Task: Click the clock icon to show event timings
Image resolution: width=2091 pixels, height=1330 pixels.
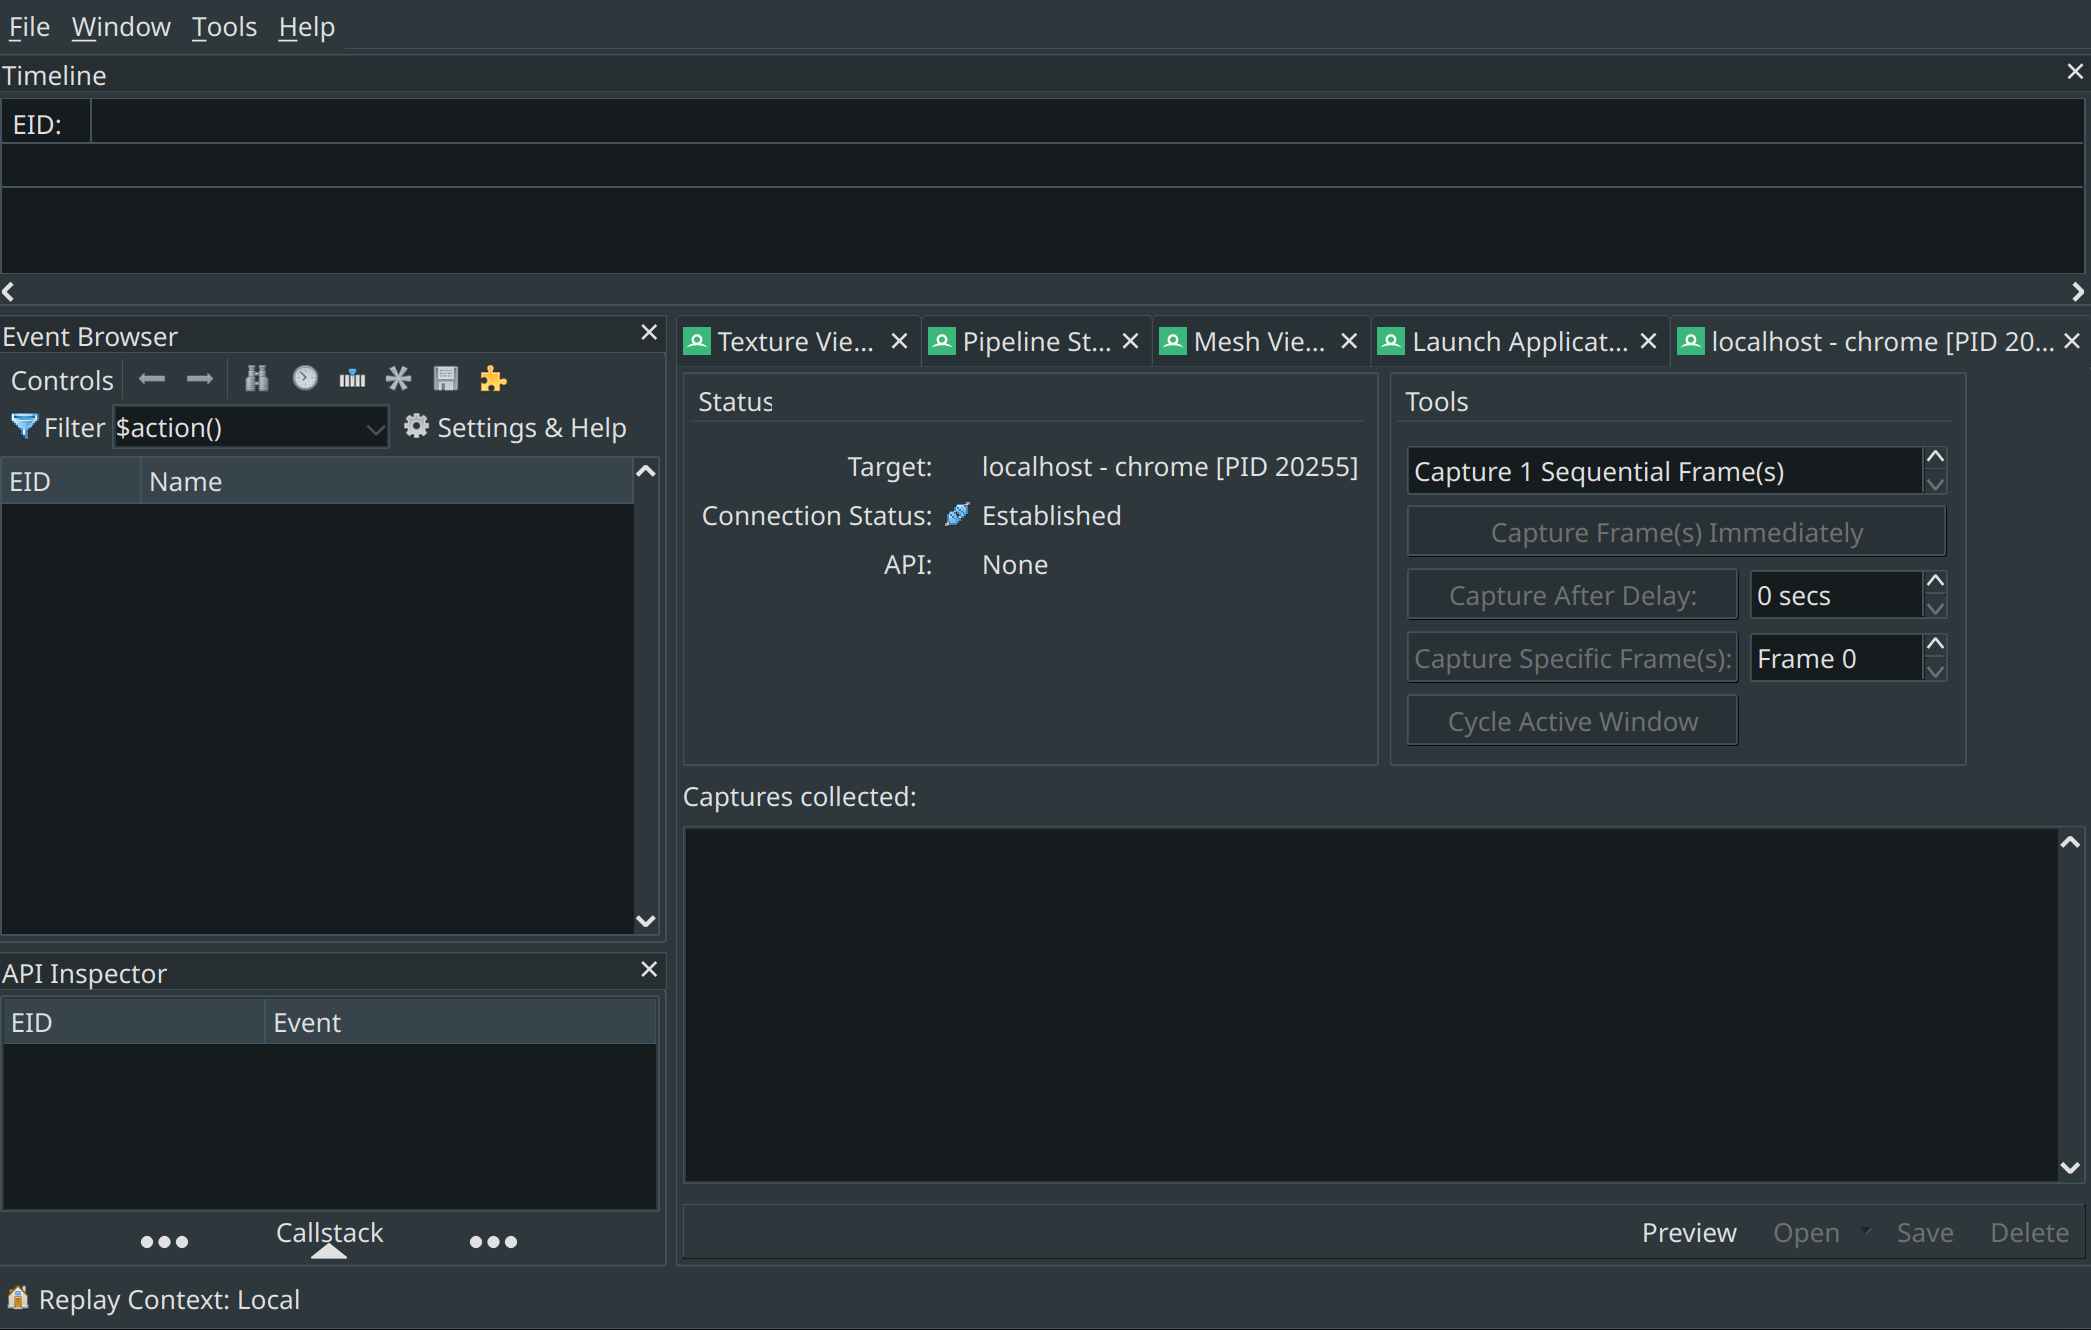Action: click(x=304, y=378)
